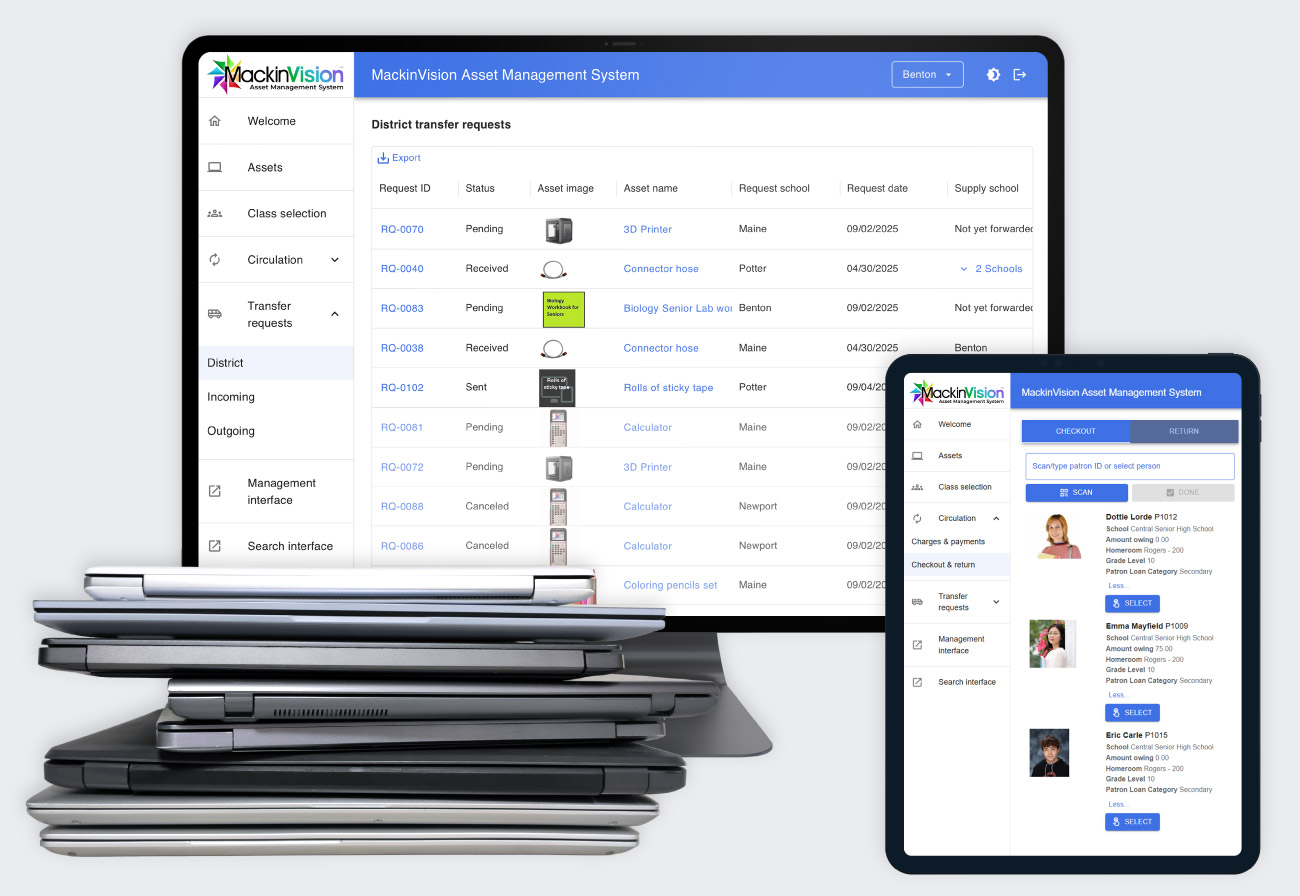Open the Incoming transfer requests menu item

pos(276,397)
